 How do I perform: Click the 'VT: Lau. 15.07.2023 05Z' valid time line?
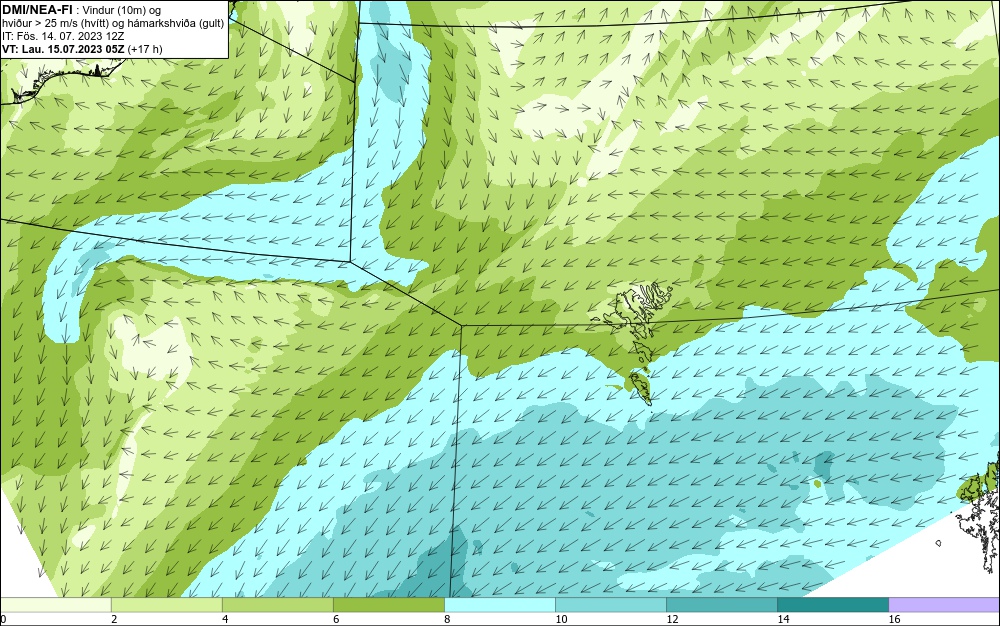82,49
